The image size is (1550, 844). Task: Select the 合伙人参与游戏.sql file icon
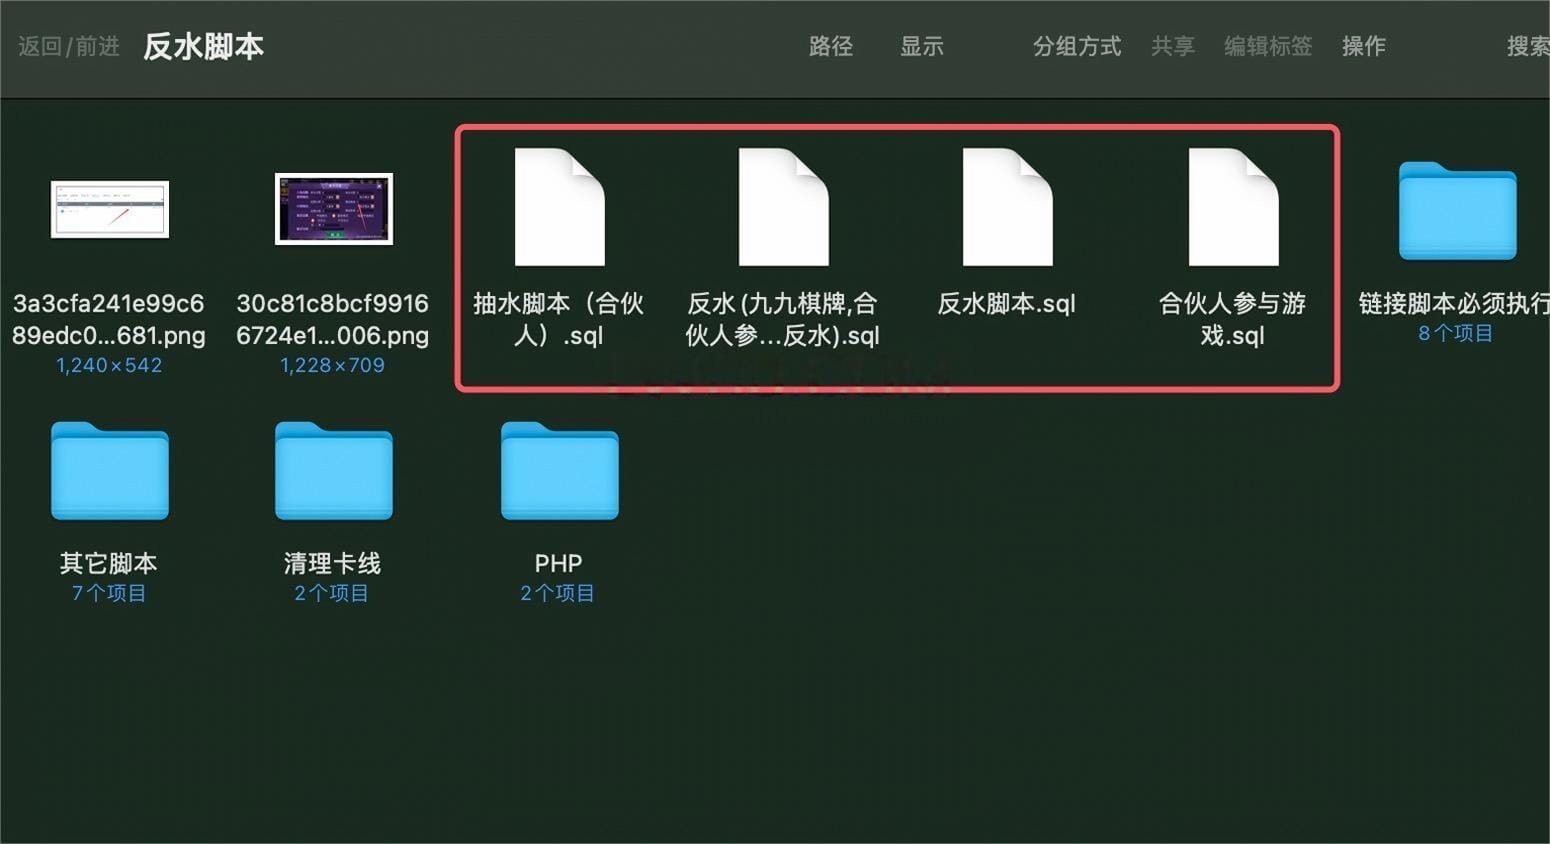[1233, 207]
